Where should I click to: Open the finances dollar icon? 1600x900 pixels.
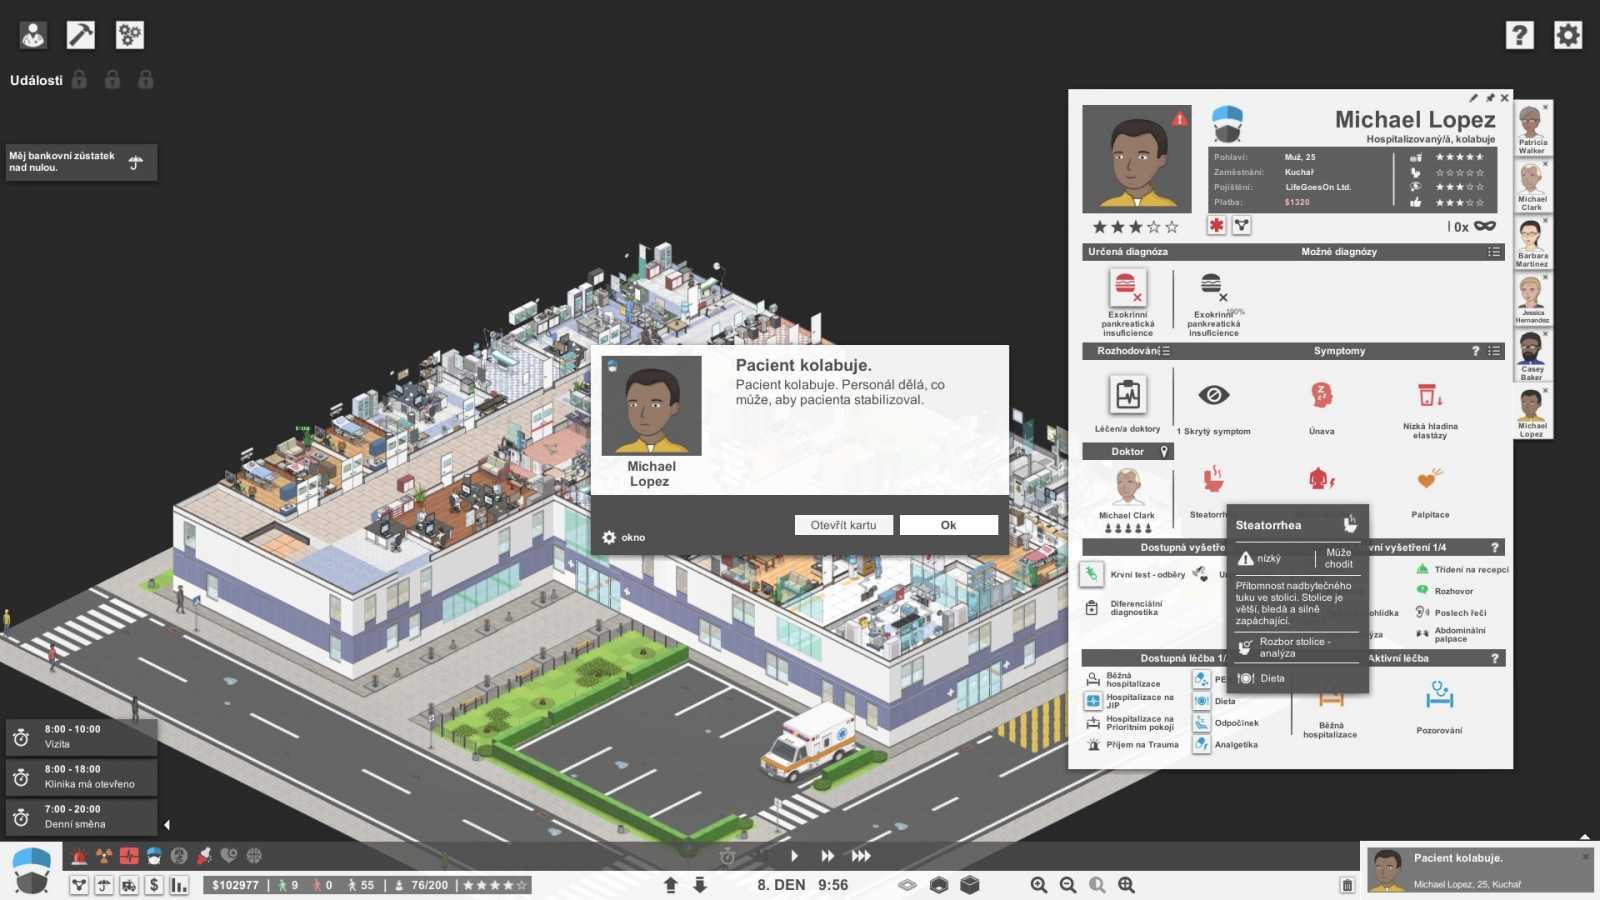pos(154,885)
